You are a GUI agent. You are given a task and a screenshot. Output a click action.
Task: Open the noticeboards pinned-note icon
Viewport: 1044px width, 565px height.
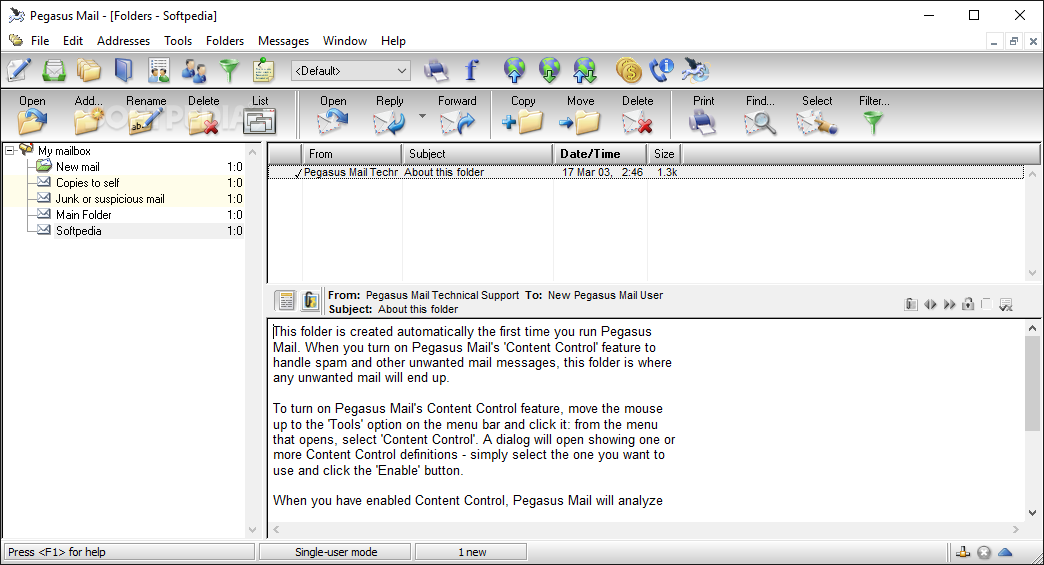(x=264, y=70)
